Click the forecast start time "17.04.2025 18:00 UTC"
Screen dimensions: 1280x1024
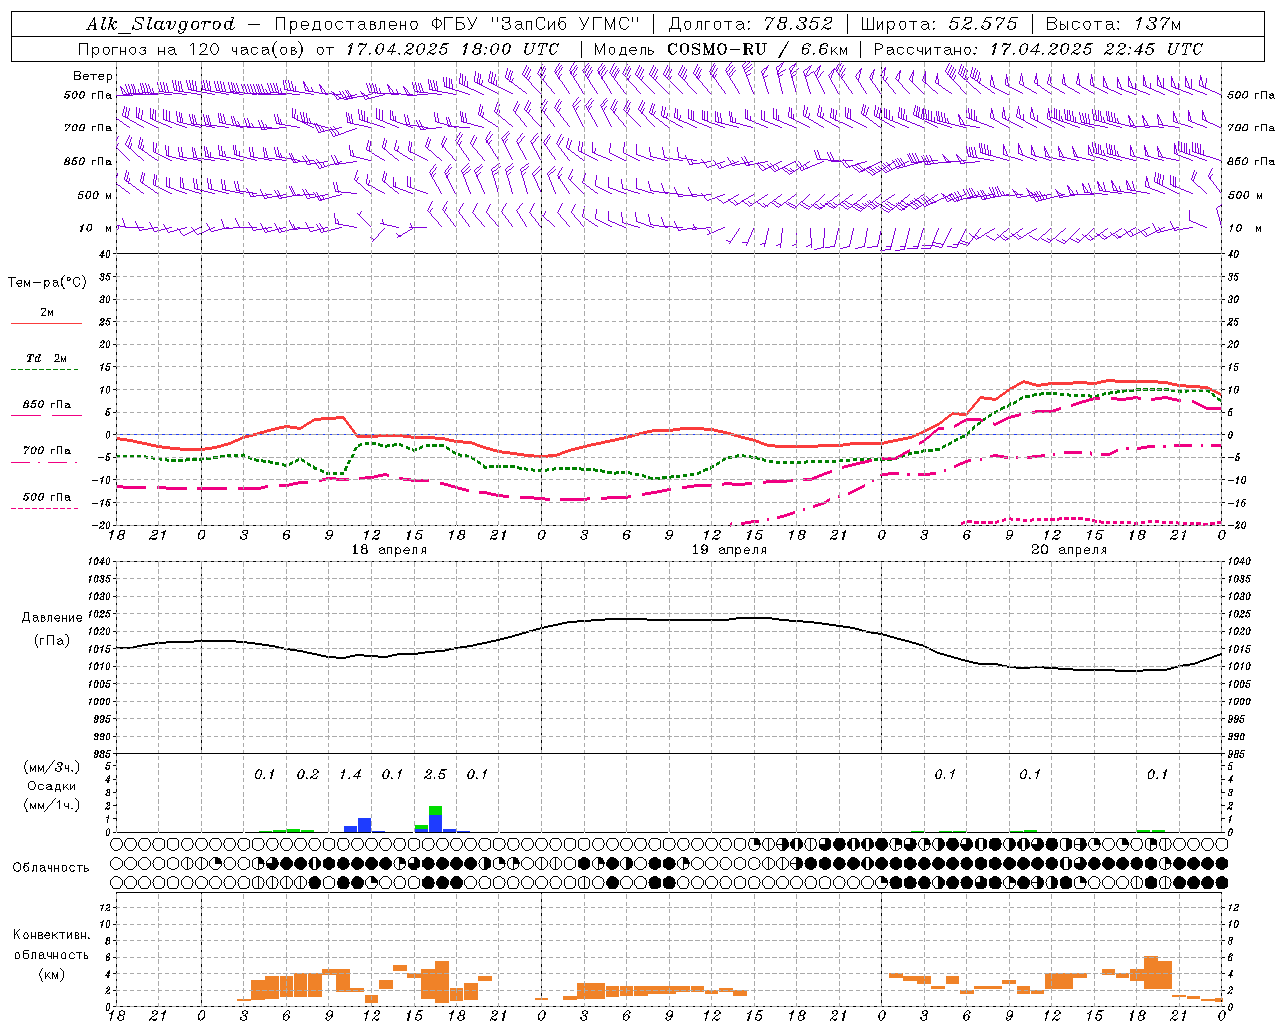click(x=452, y=49)
